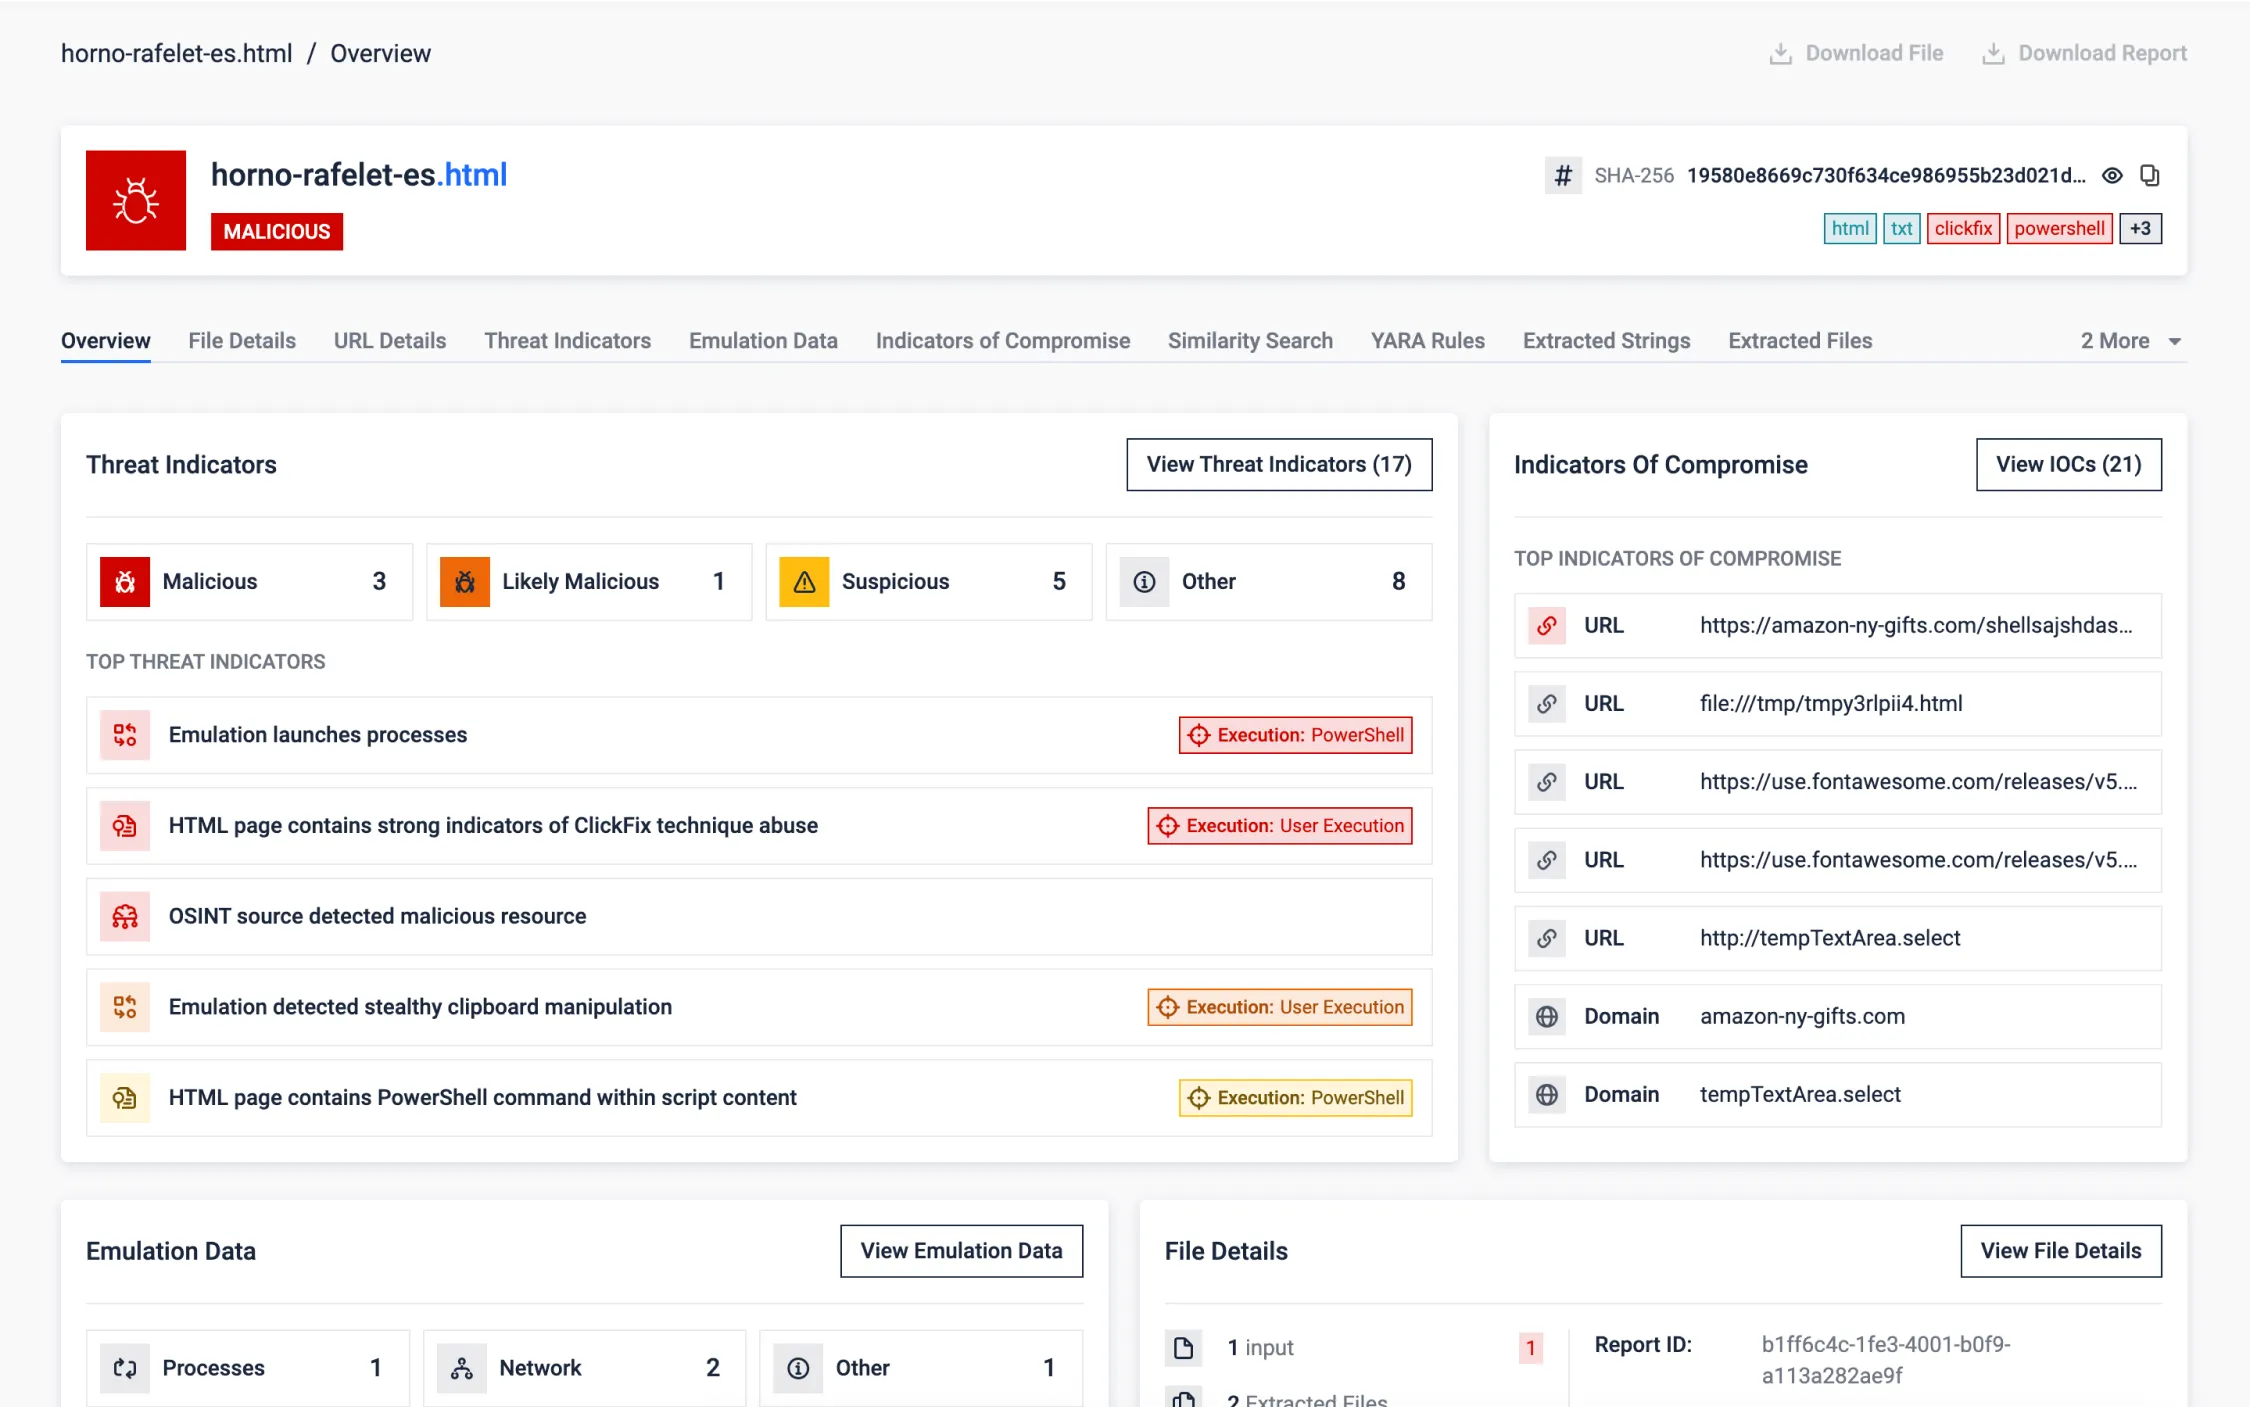2250x1407 pixels.
Task: Click View IOCs (21) button
Action: [x=2068, y=465]
